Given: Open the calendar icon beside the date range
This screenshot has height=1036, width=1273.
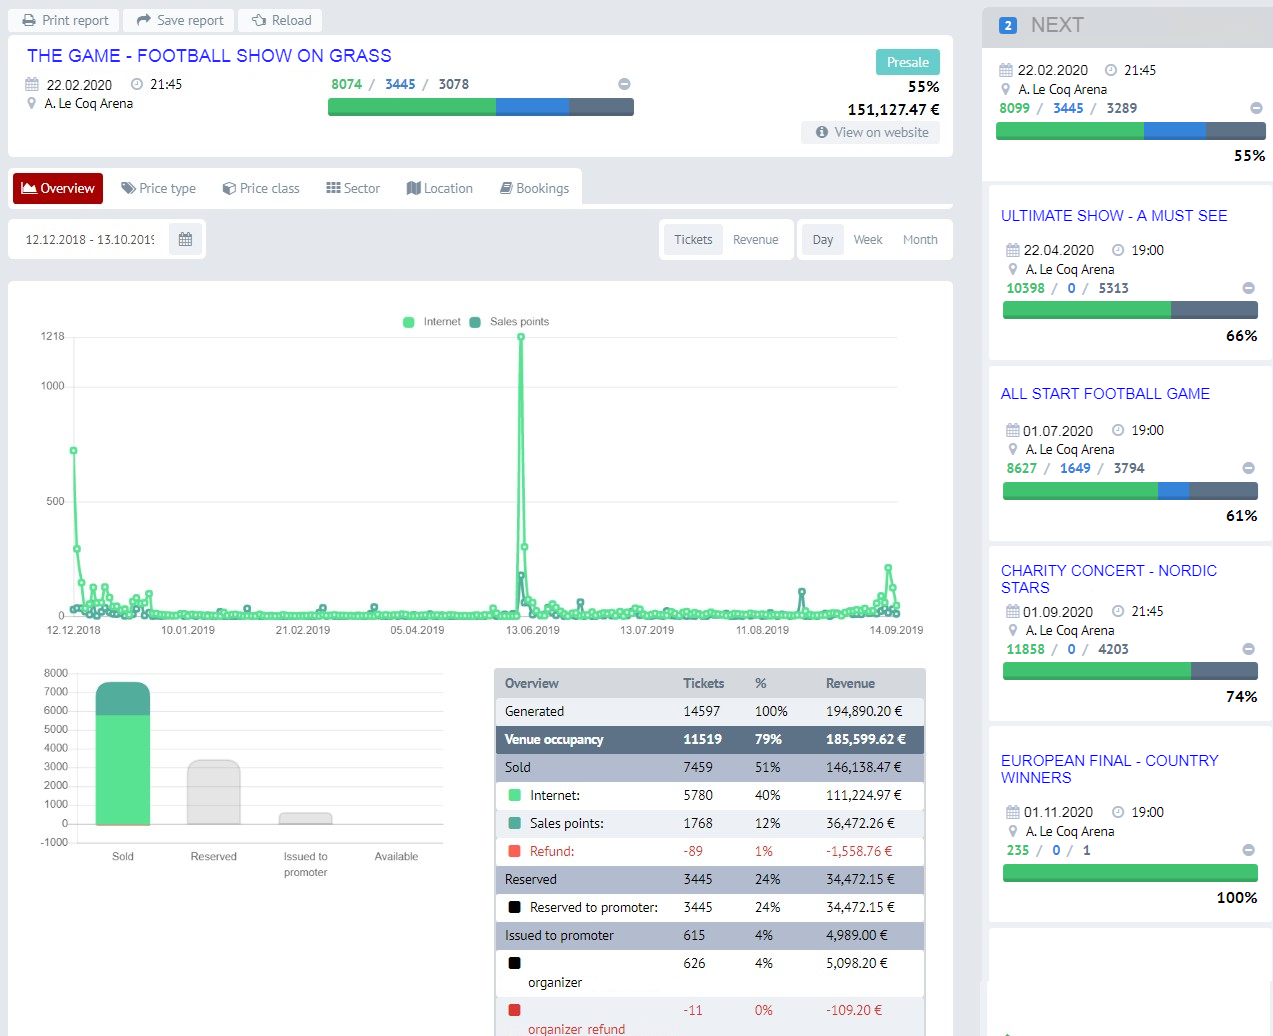Looking at the screenshot, I should pyautogui.click(x=184, y=239).
